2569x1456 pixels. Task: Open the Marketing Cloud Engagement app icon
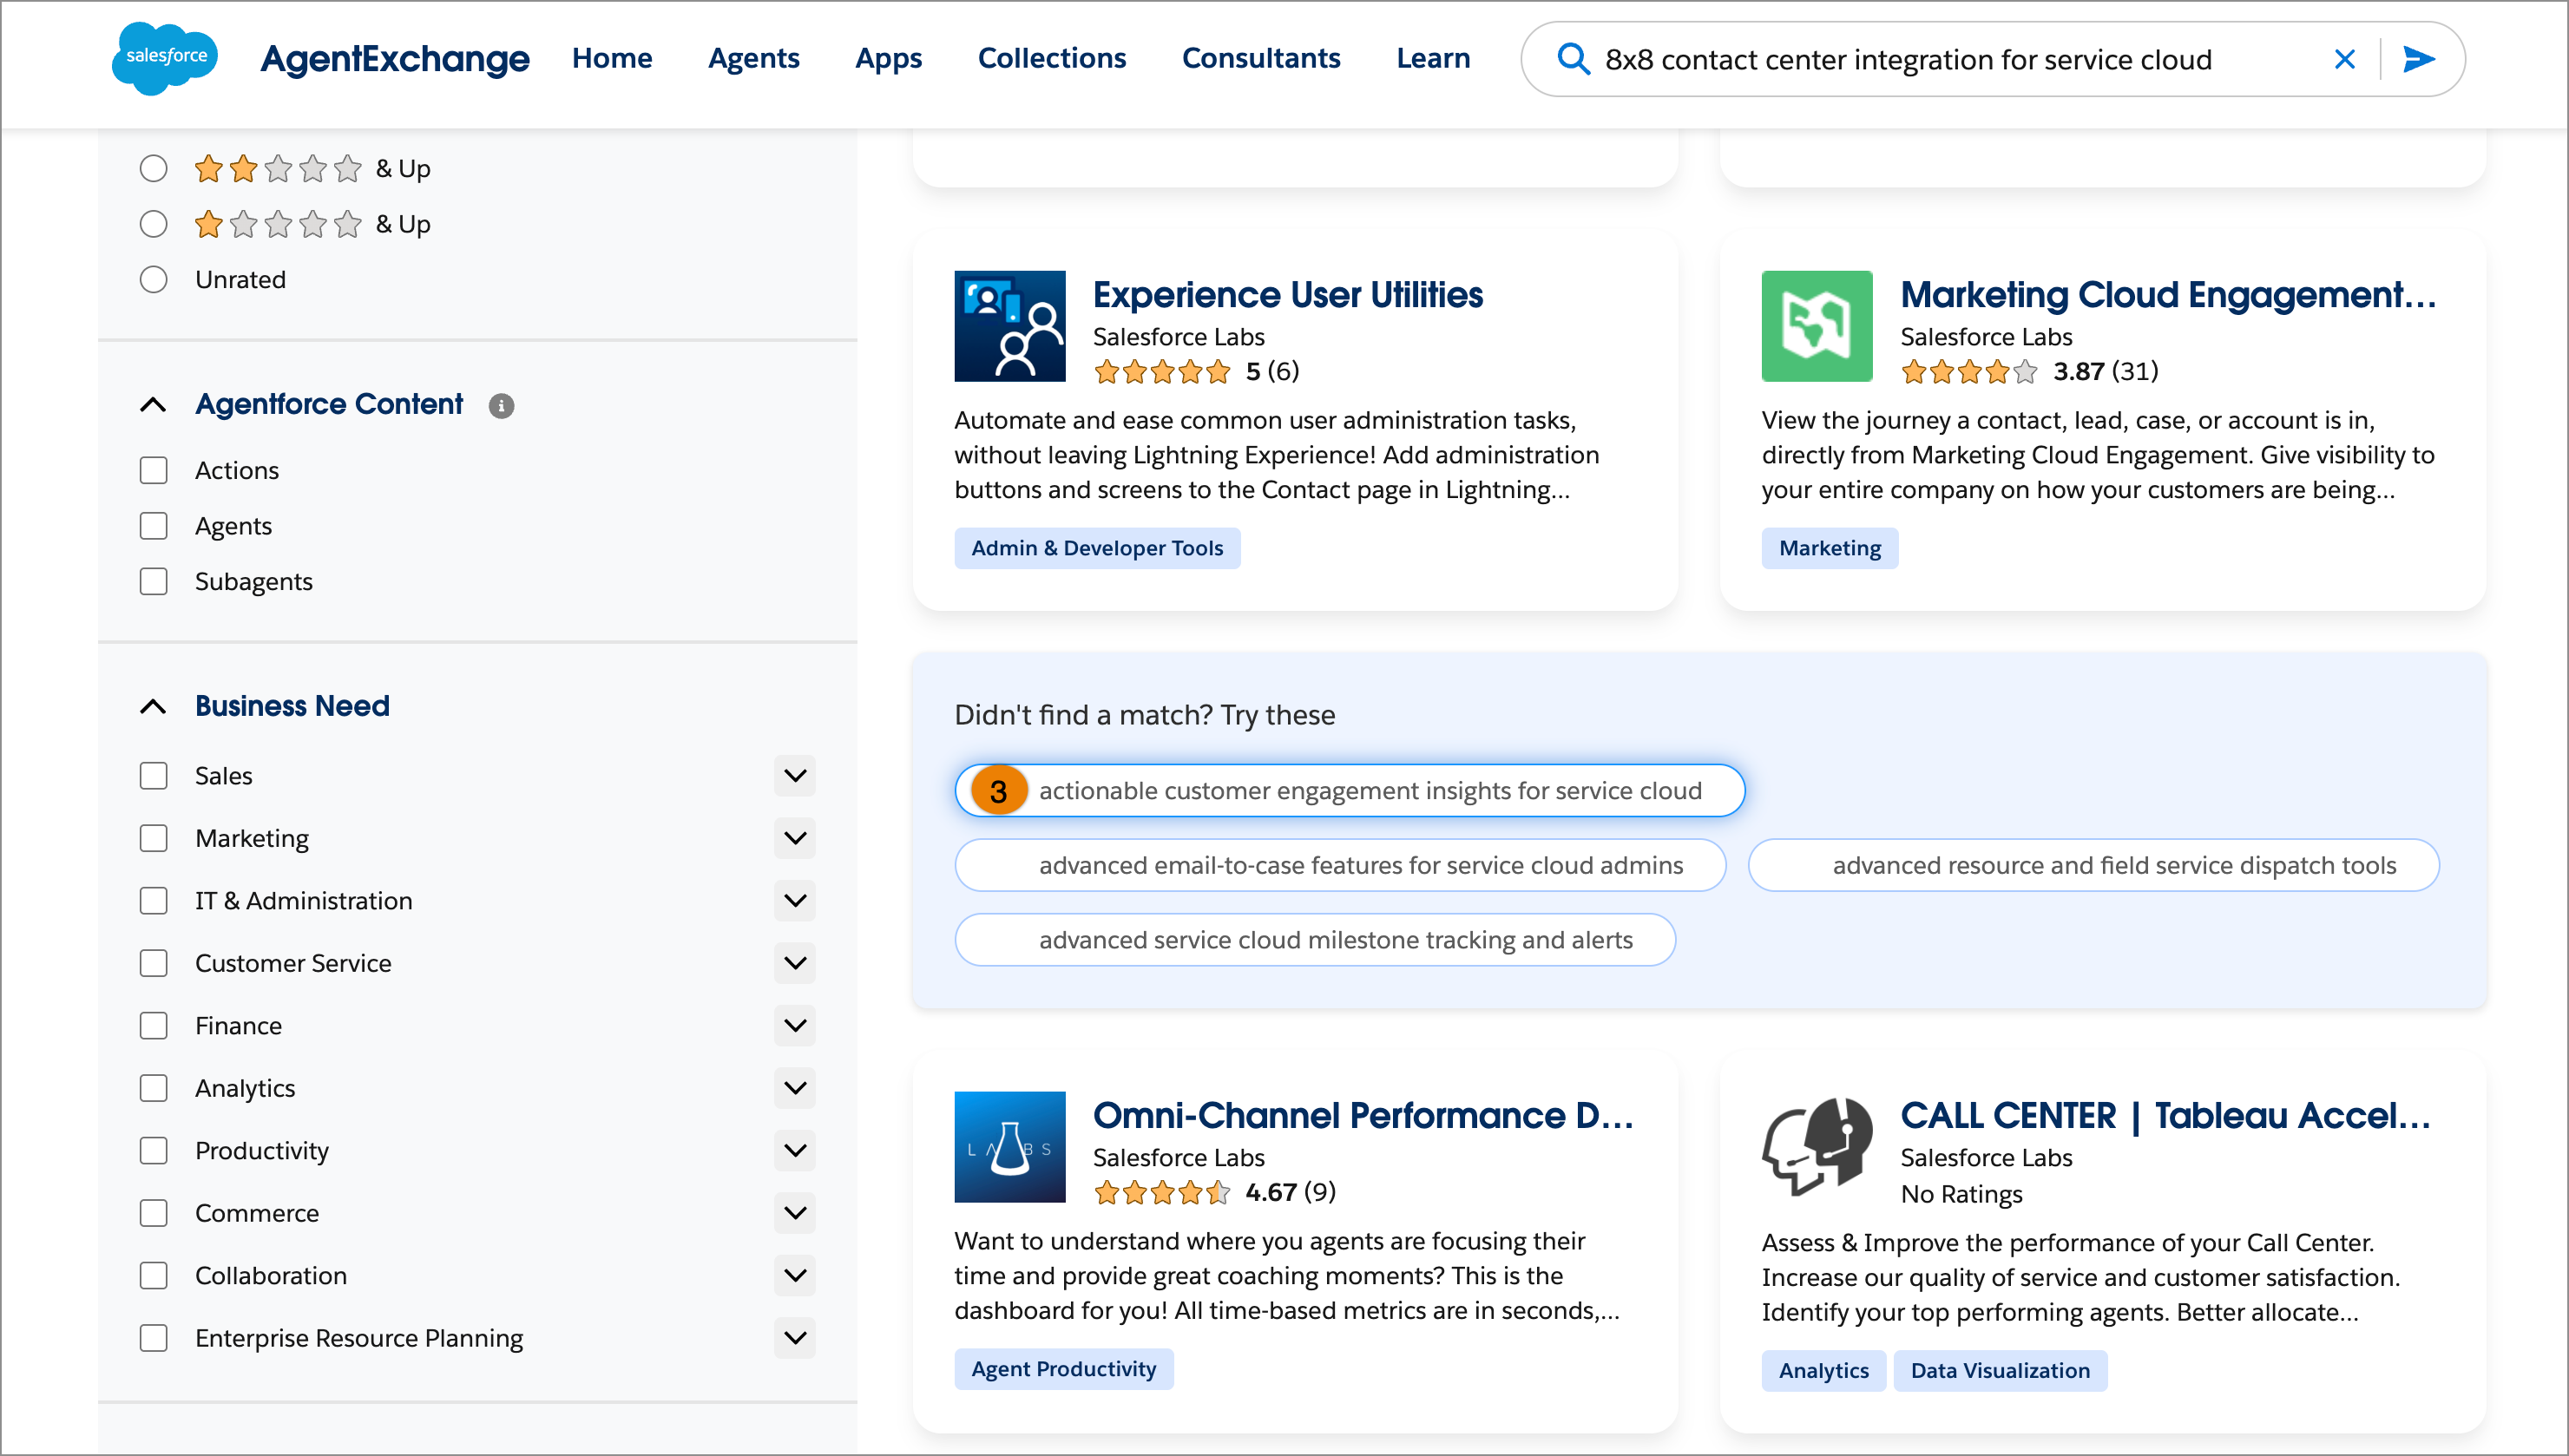1817,326
